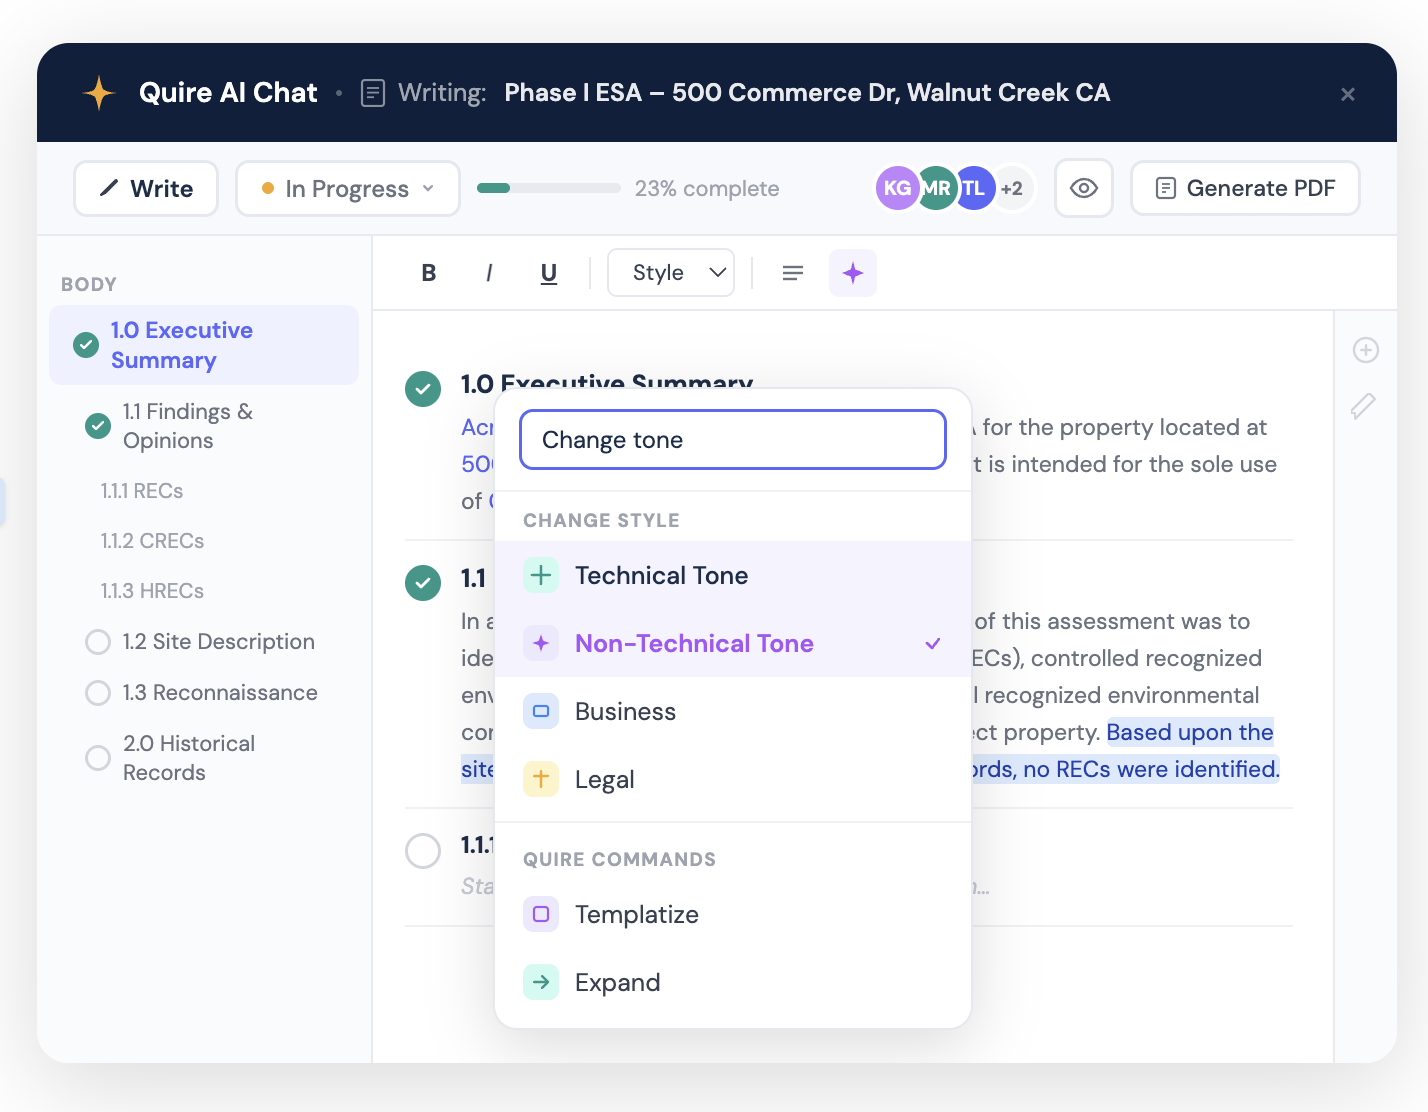Click the Generate PDF button
The height and width of the screenshot is (1112, 1428).
click(1245, 188)
